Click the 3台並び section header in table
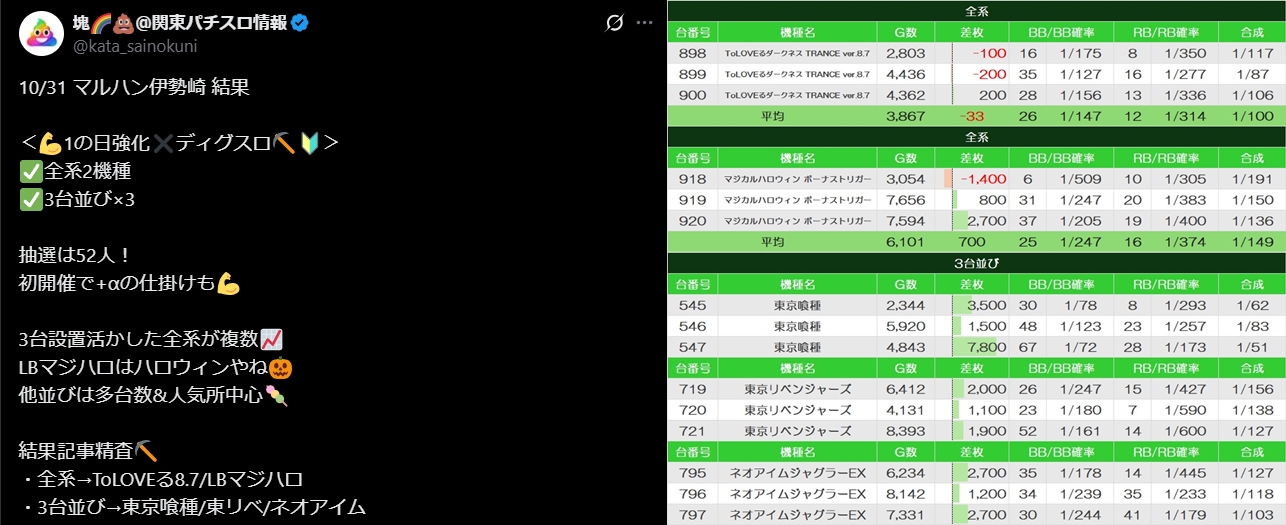Screen dimensions: 1286x525 click(x=976, y=263)
